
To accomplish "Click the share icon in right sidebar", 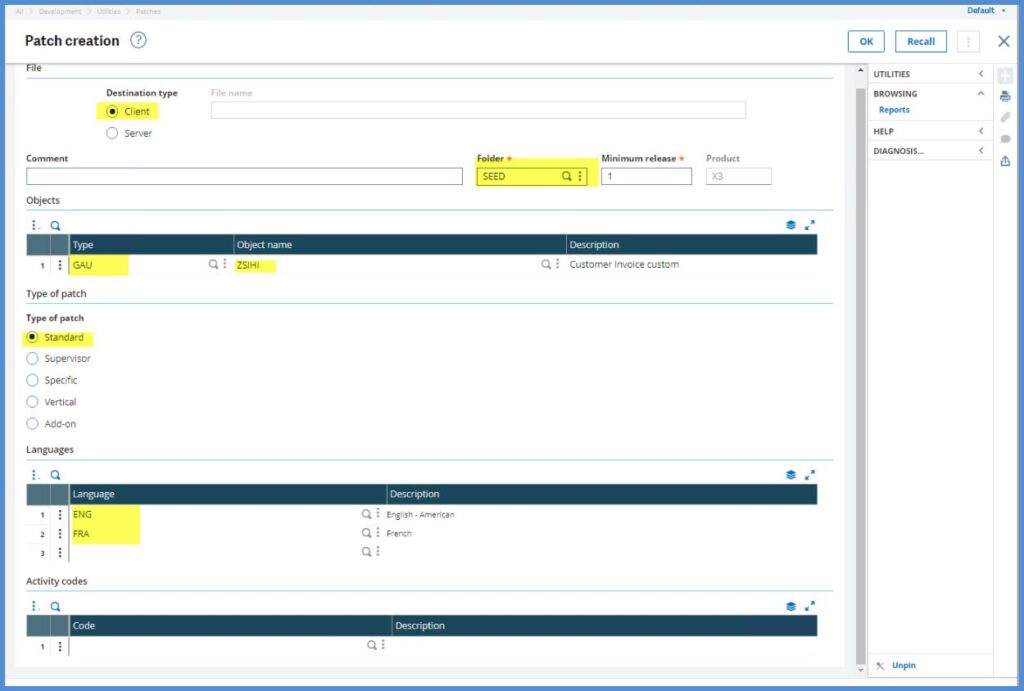I will point(1005,161).
